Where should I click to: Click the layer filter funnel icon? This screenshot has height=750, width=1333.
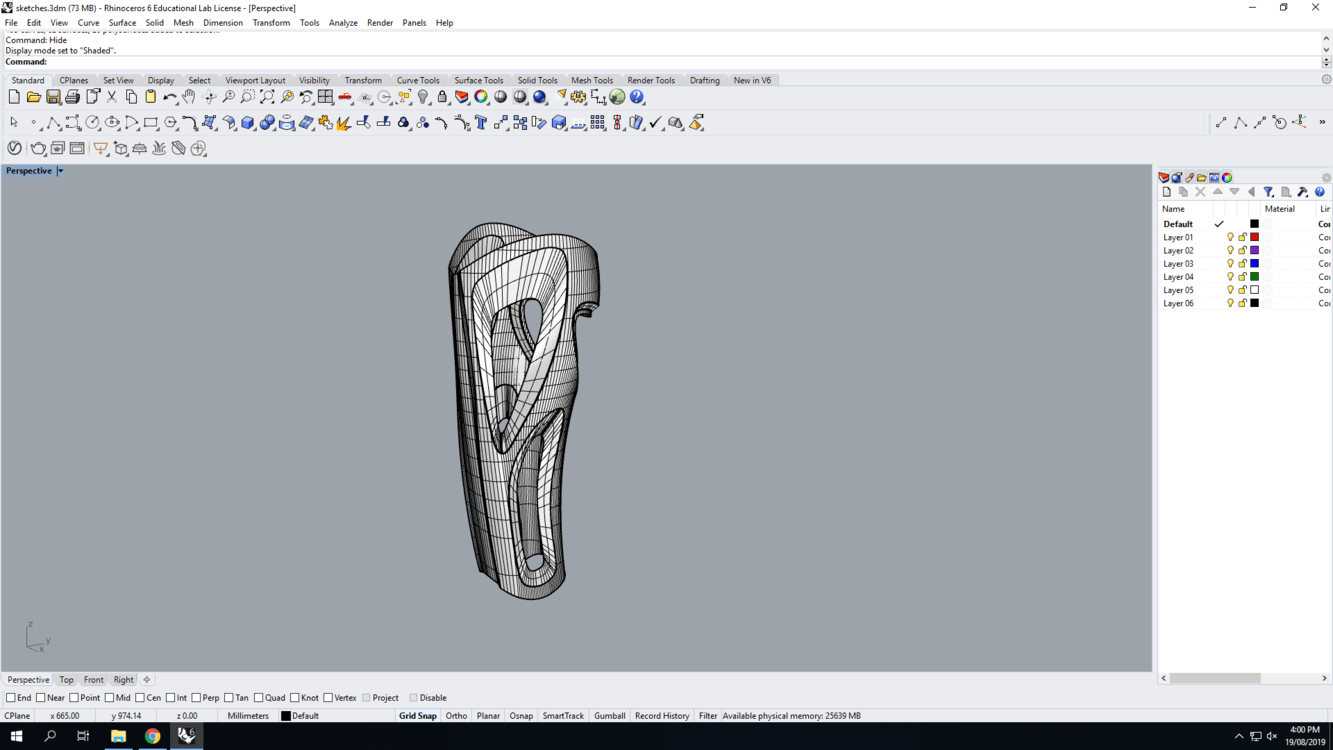(x=1268, y=192)
